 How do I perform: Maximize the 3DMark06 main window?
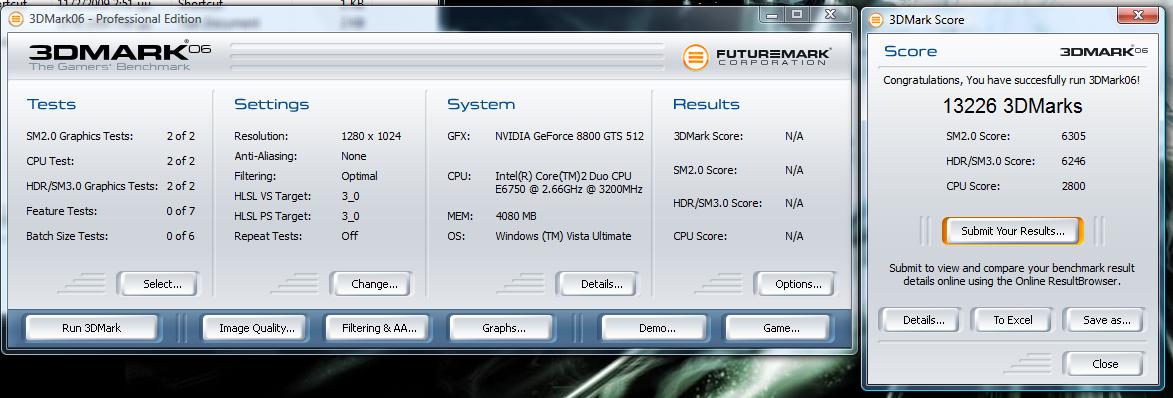pyautogui.click(x=796, y=14)
